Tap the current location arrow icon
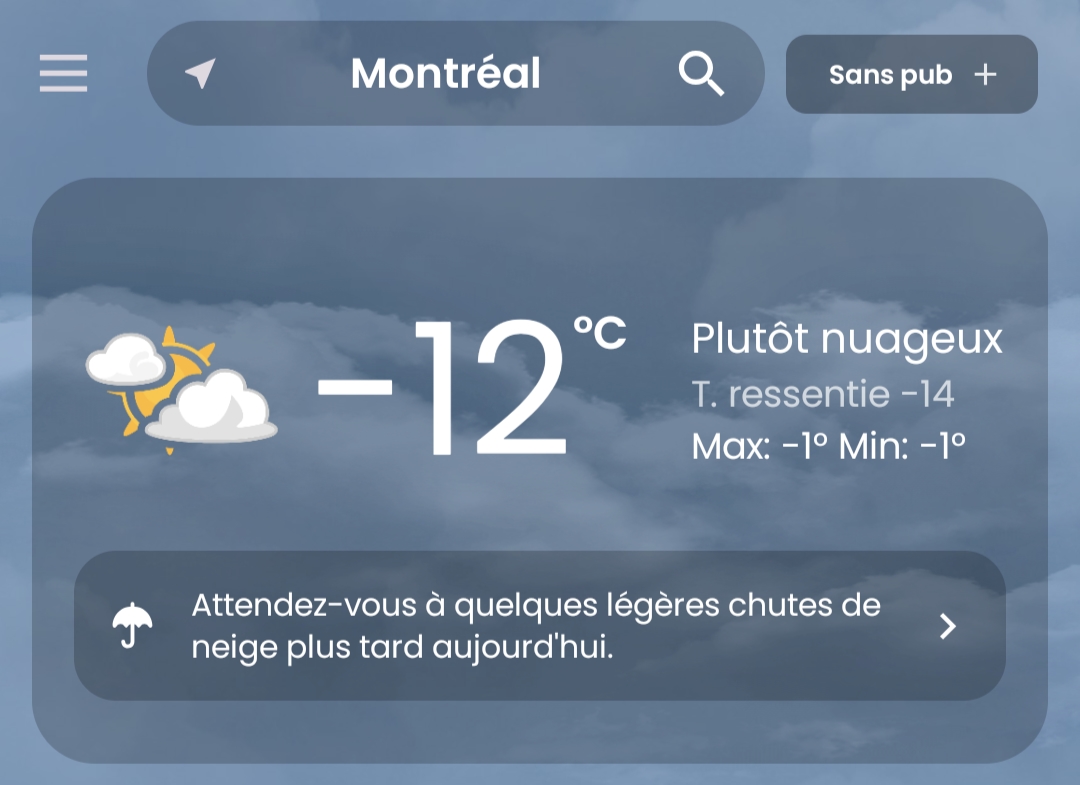Viewport: 1080px width, 785px height. (x=201, y=73)
